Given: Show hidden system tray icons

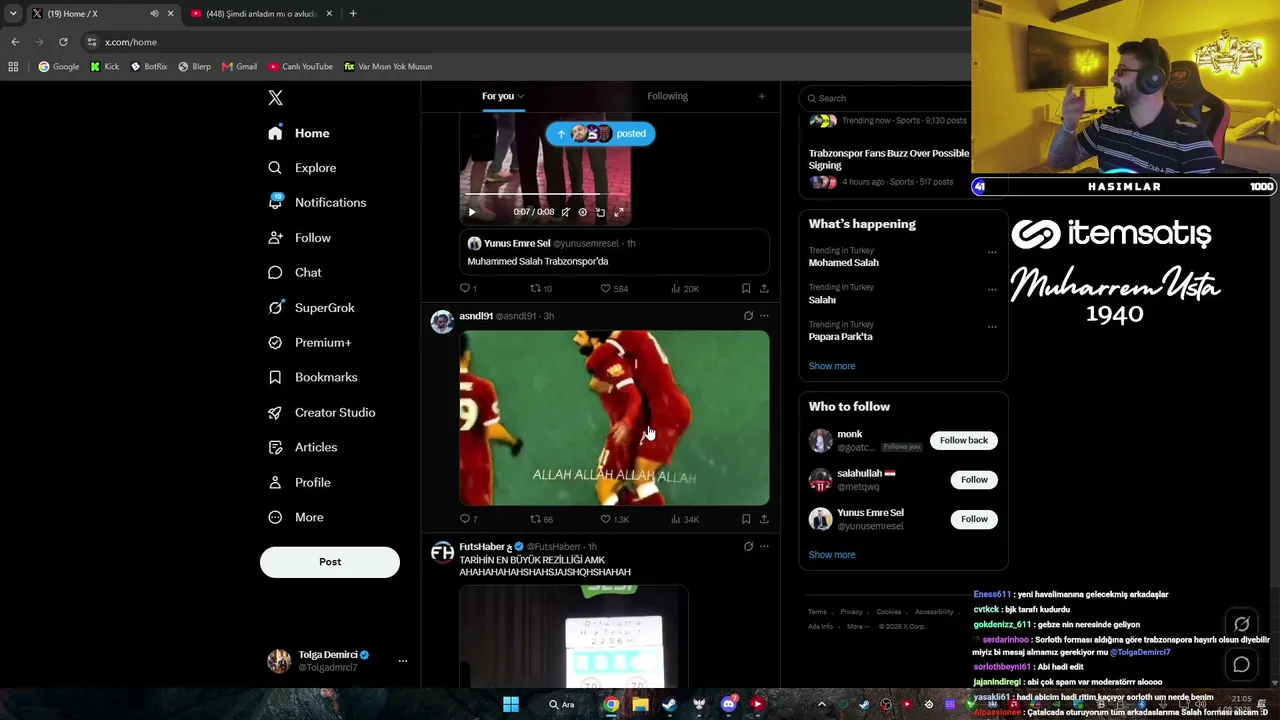Looking at the screenshot, I should point(822,704).
